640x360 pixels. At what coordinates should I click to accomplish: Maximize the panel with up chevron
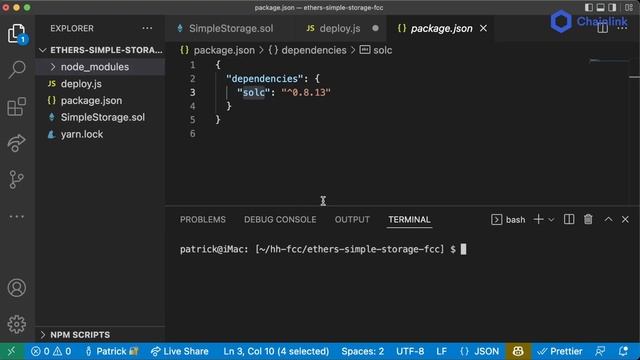(609, 219)
